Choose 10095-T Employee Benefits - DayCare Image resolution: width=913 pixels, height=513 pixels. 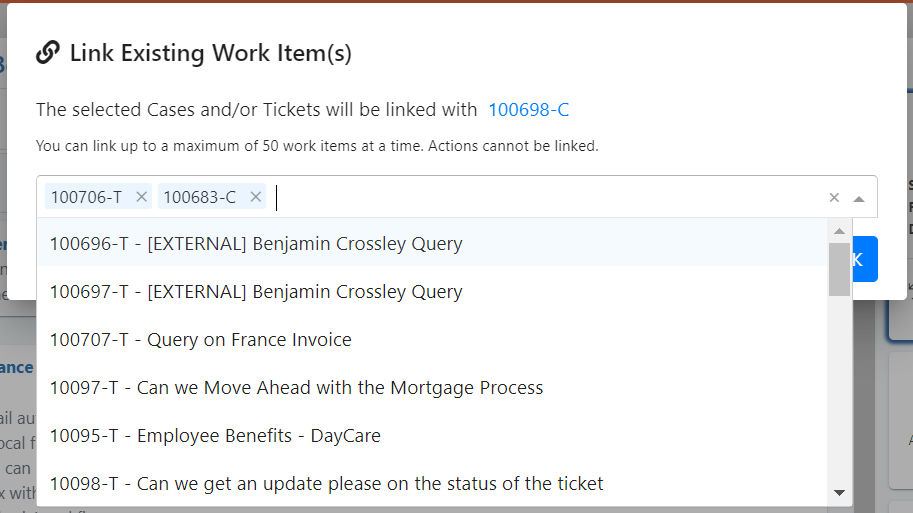click(x=215, y=435)
